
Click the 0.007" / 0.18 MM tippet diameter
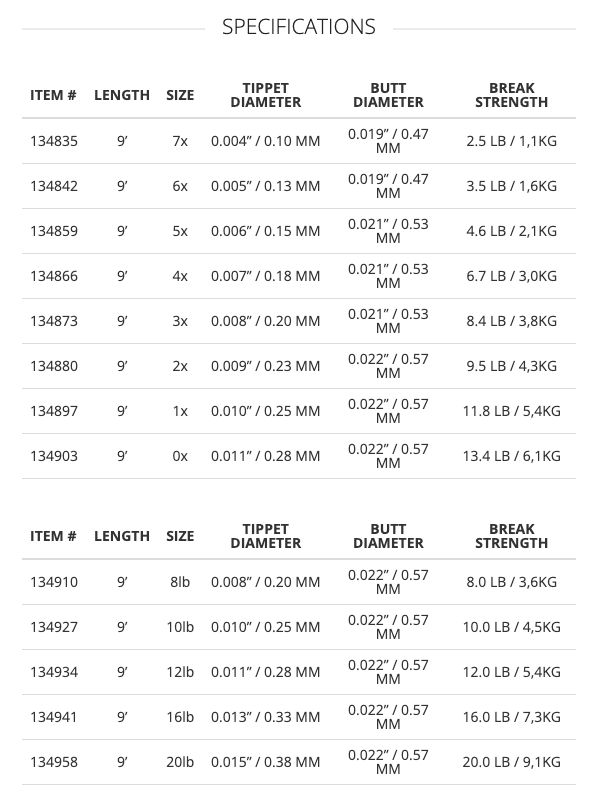[265, 276]
